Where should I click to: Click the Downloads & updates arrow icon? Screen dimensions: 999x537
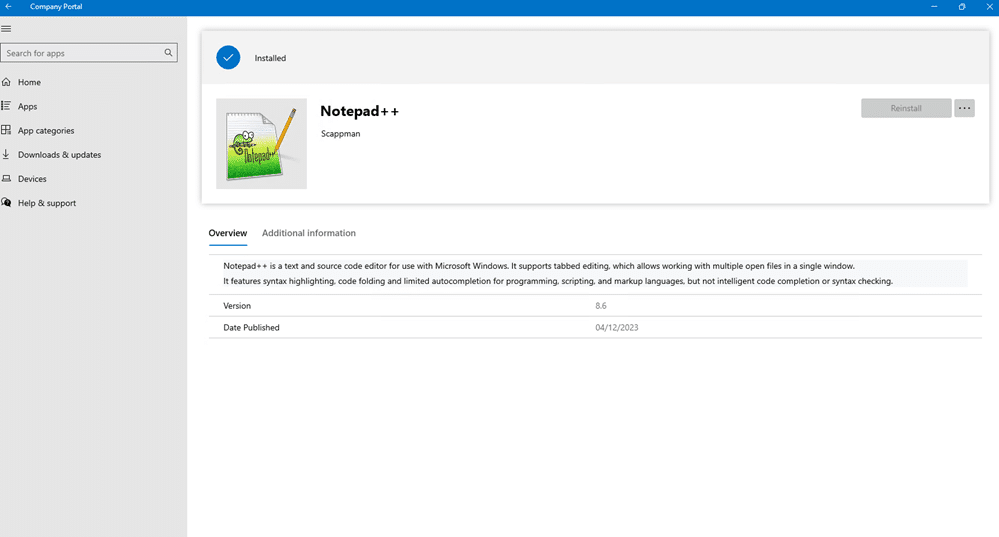click(6, 154)
